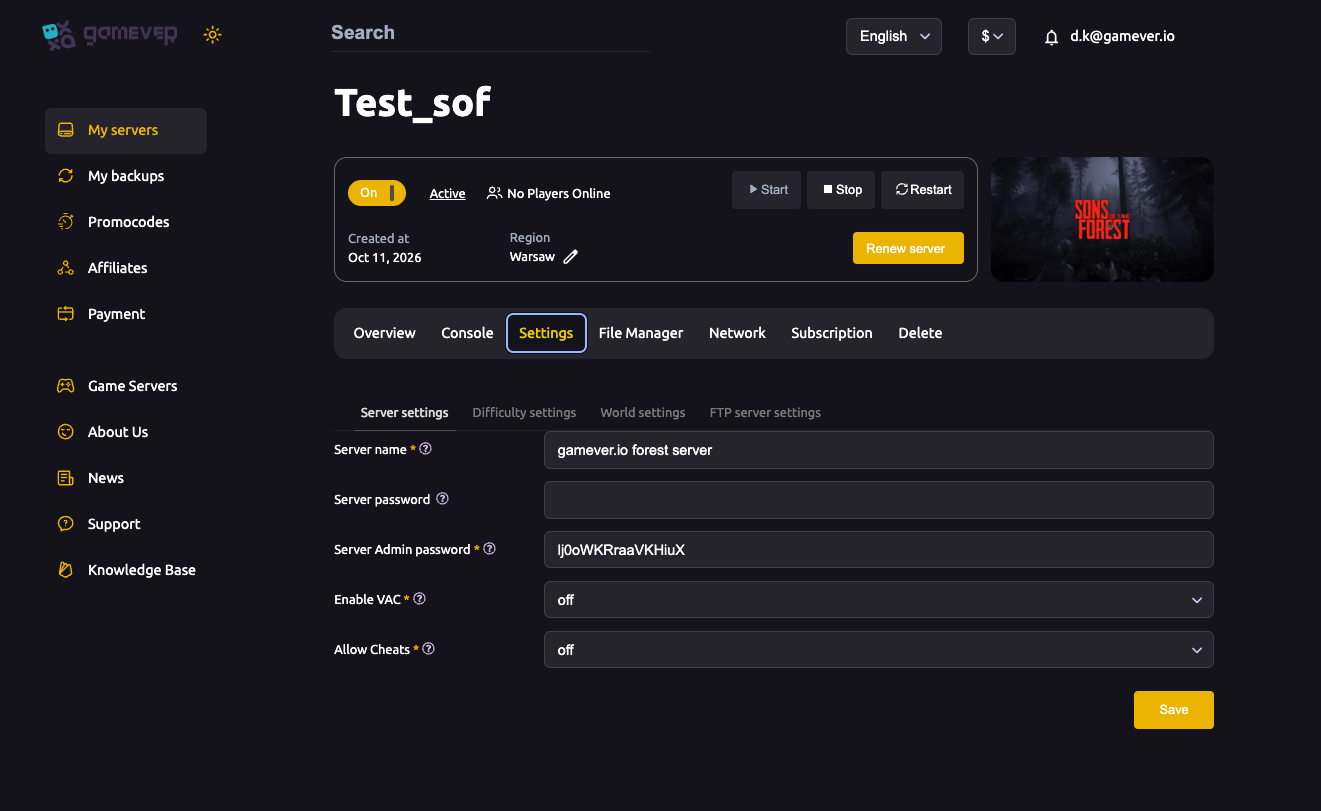Click the About Us smiley icon
This screenshot has width=1321, height=811.
66,432
